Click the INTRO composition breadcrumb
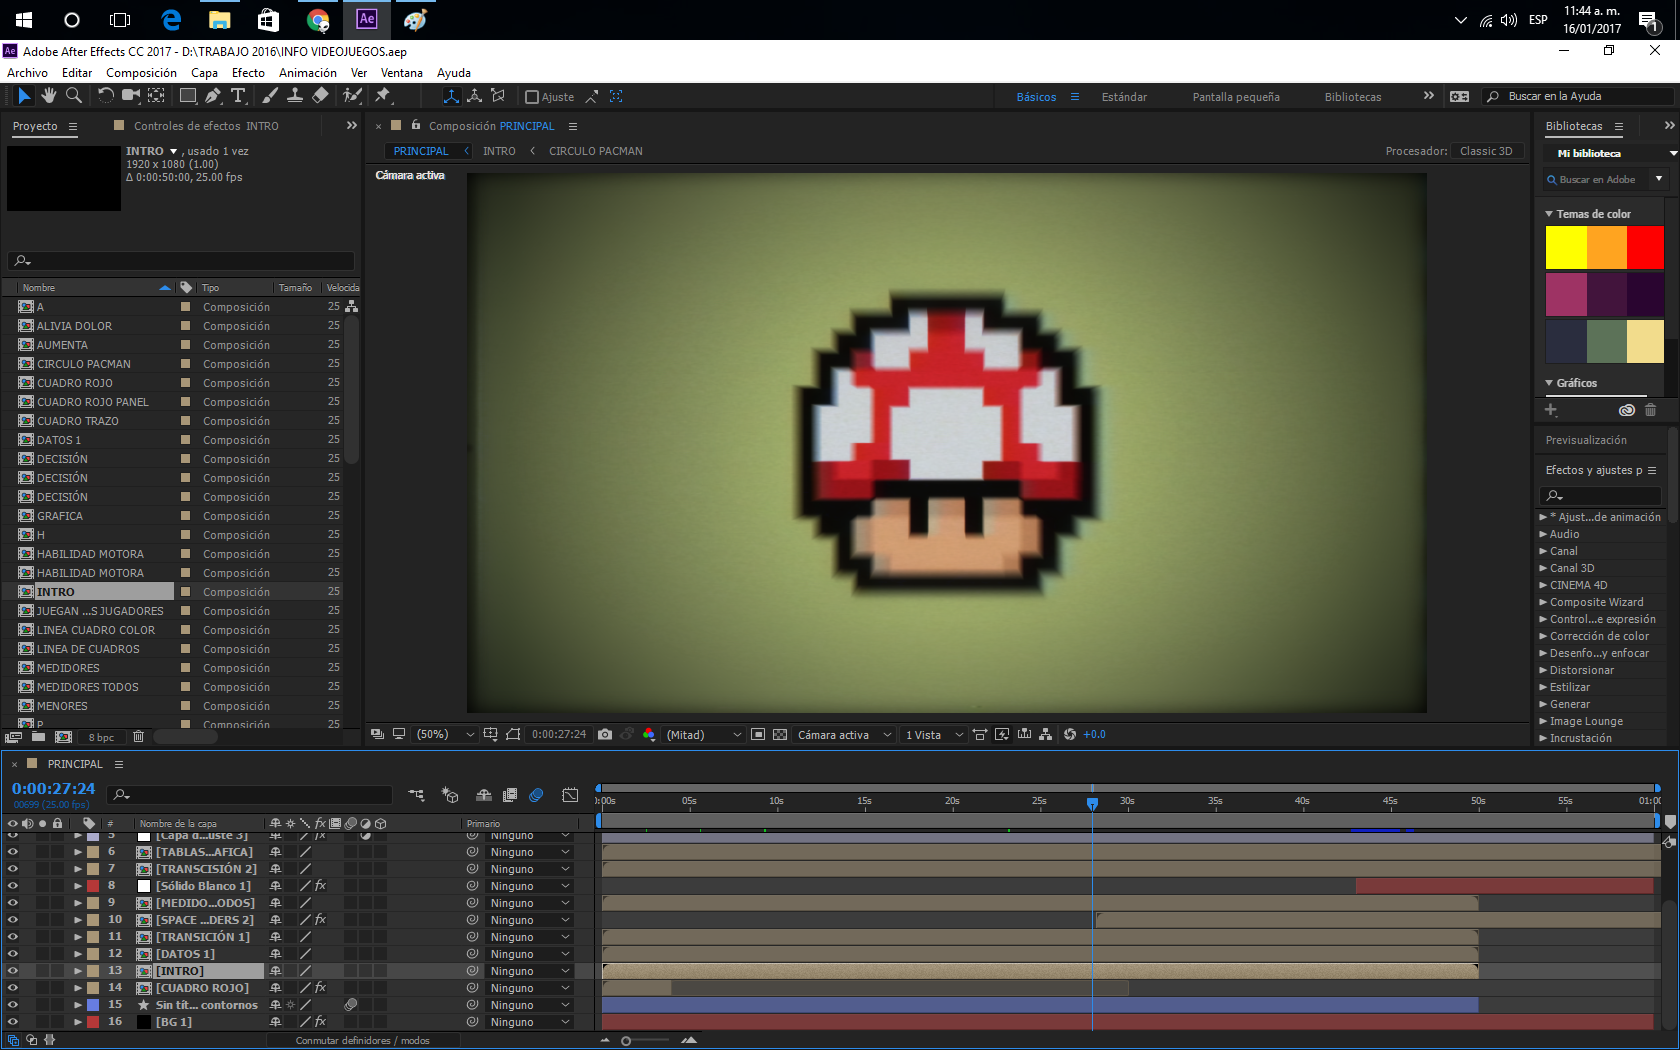1680x1050 pixels. [x=499, y=151]
